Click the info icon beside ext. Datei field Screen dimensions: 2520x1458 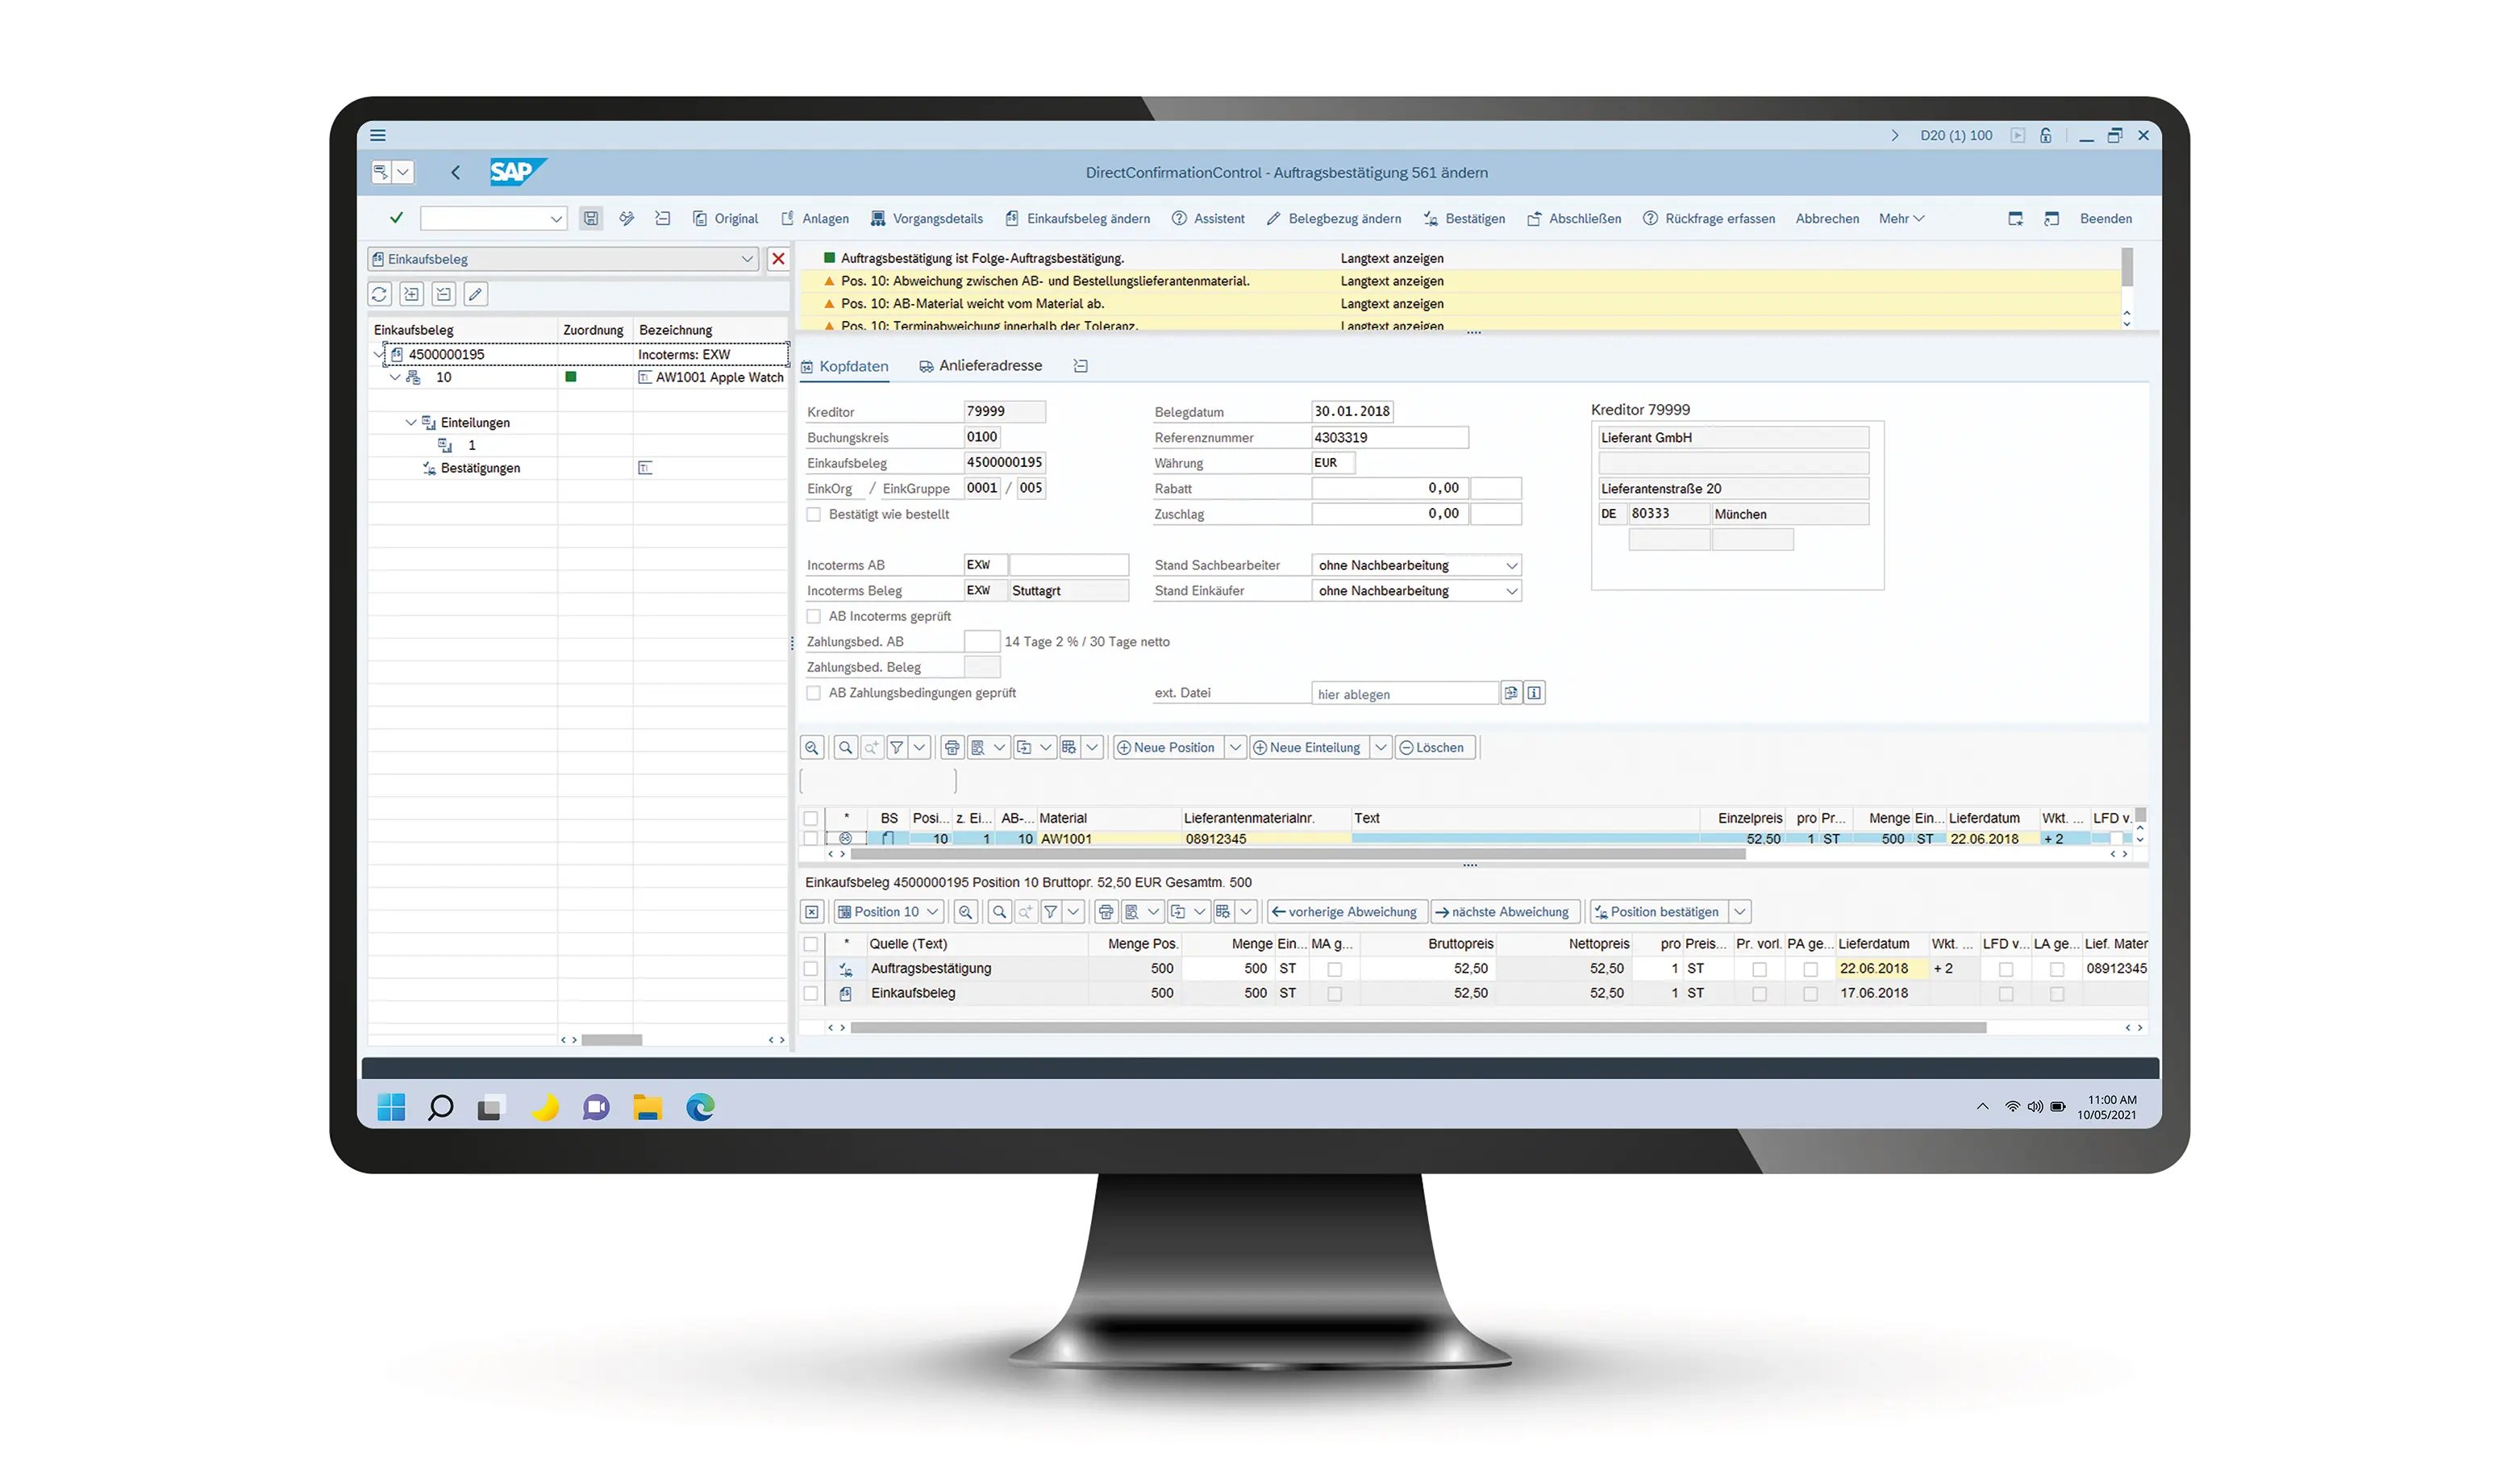[1534, 692]
